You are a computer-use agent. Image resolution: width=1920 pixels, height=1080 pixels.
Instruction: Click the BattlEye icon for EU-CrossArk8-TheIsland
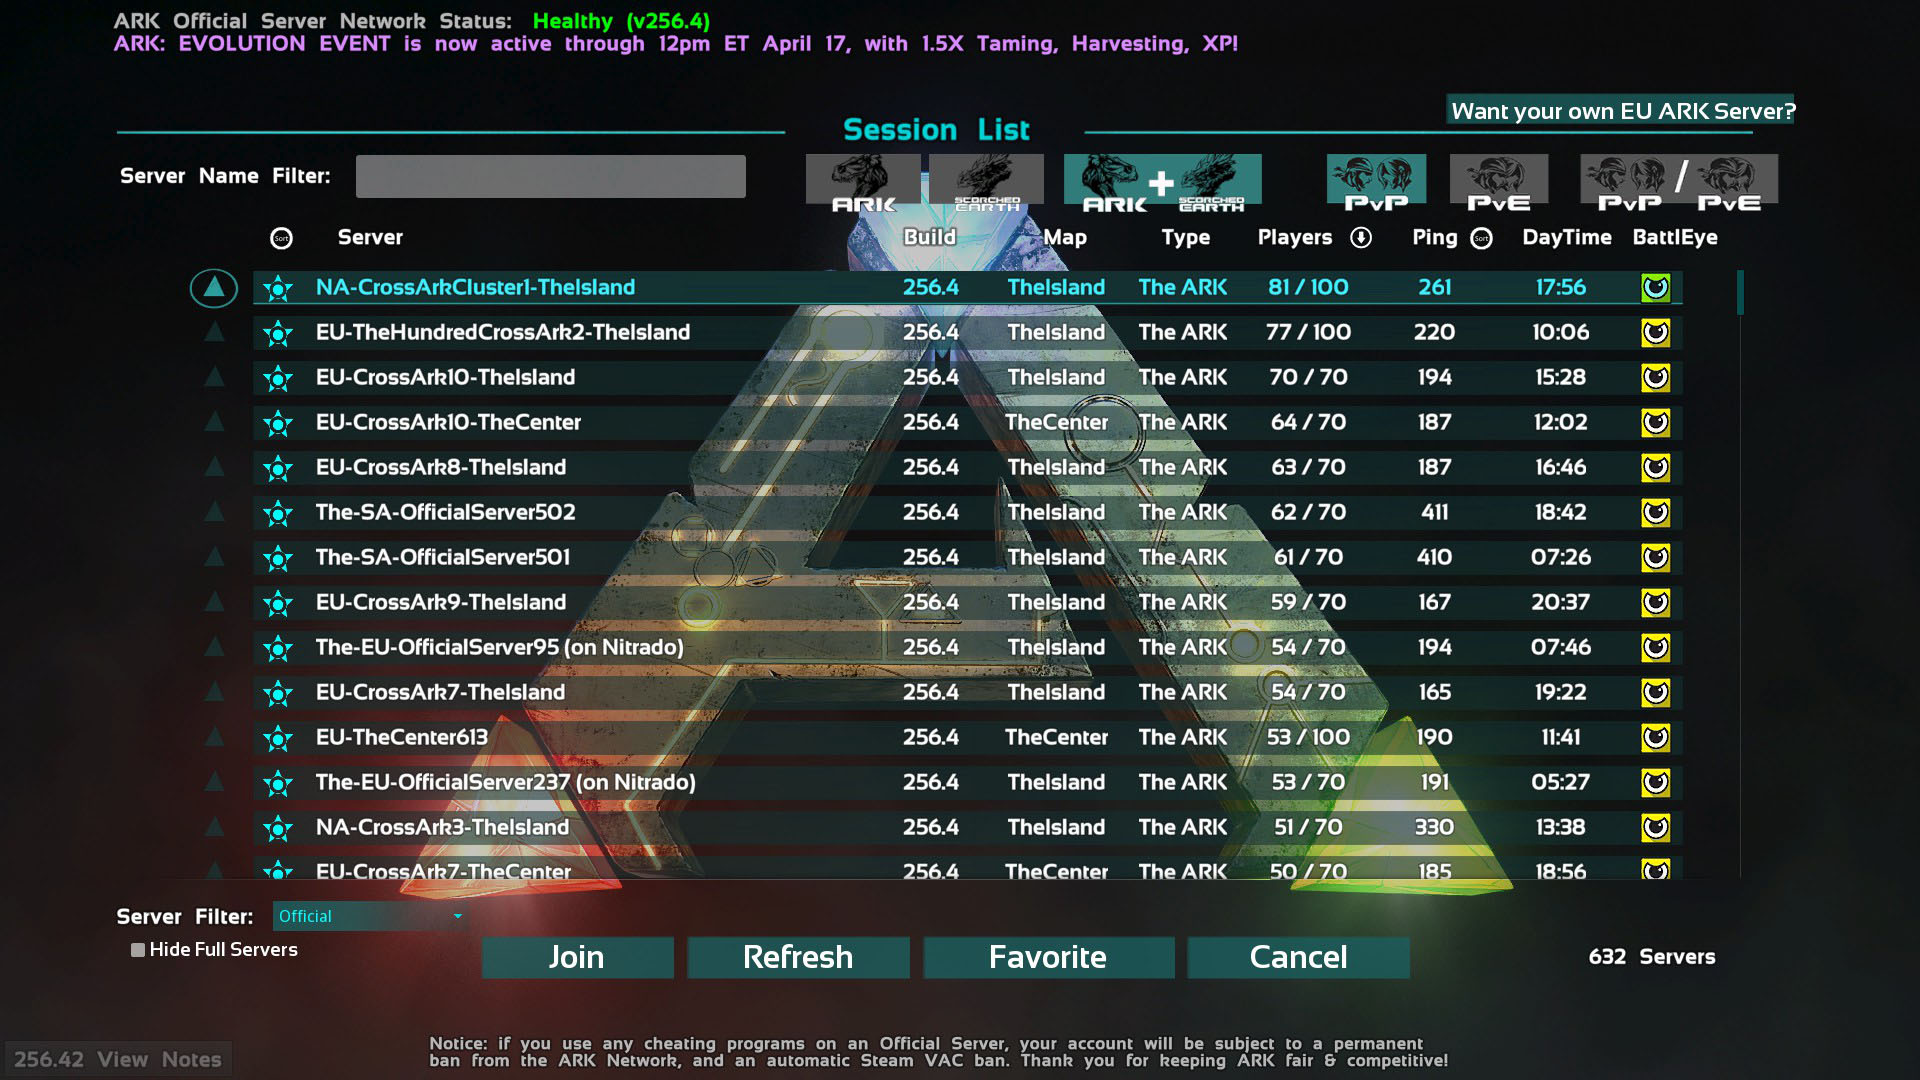(1656, 468)
